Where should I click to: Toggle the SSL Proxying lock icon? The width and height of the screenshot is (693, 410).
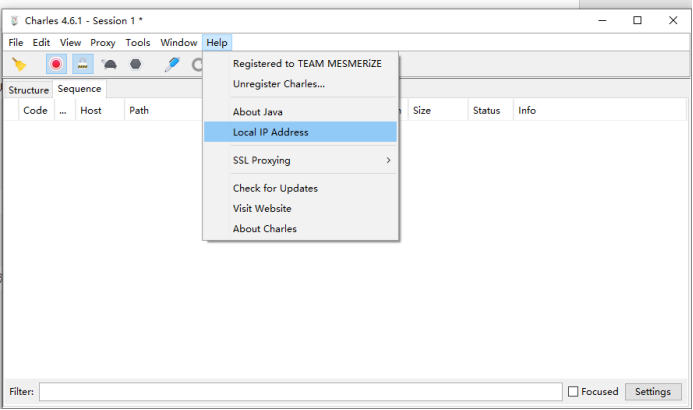pos(82,65)
